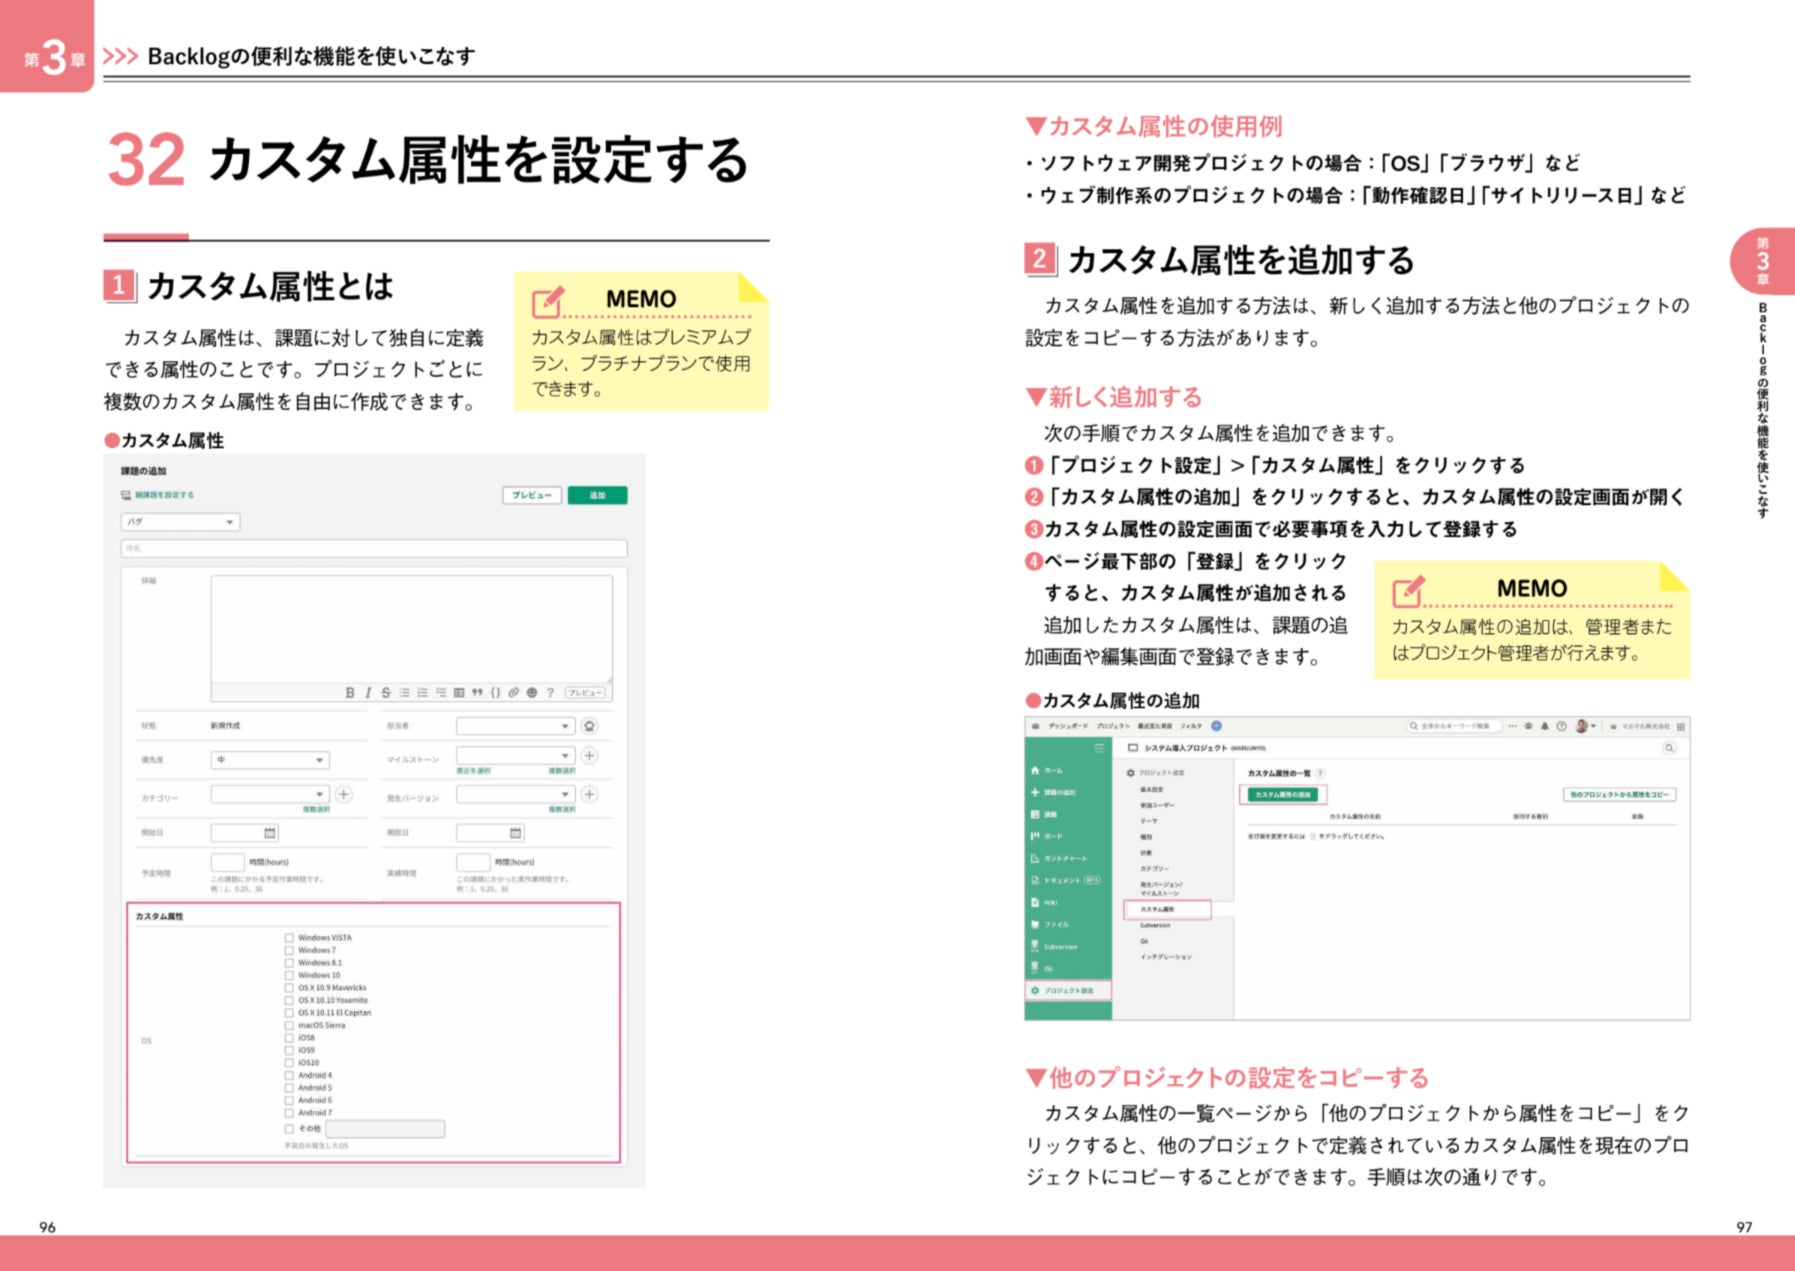Click the 実績時間 hours input
The image size is (1795, 1271).
473,862
